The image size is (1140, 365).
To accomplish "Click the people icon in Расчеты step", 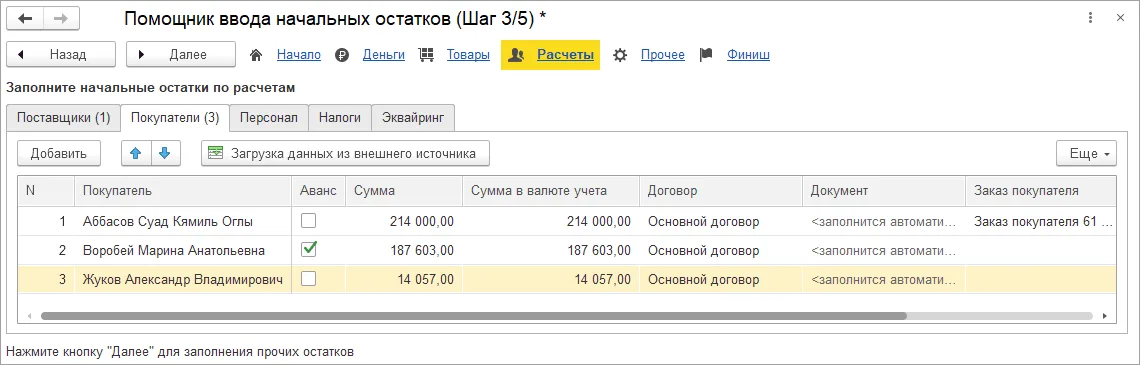I will click(516, 55).
